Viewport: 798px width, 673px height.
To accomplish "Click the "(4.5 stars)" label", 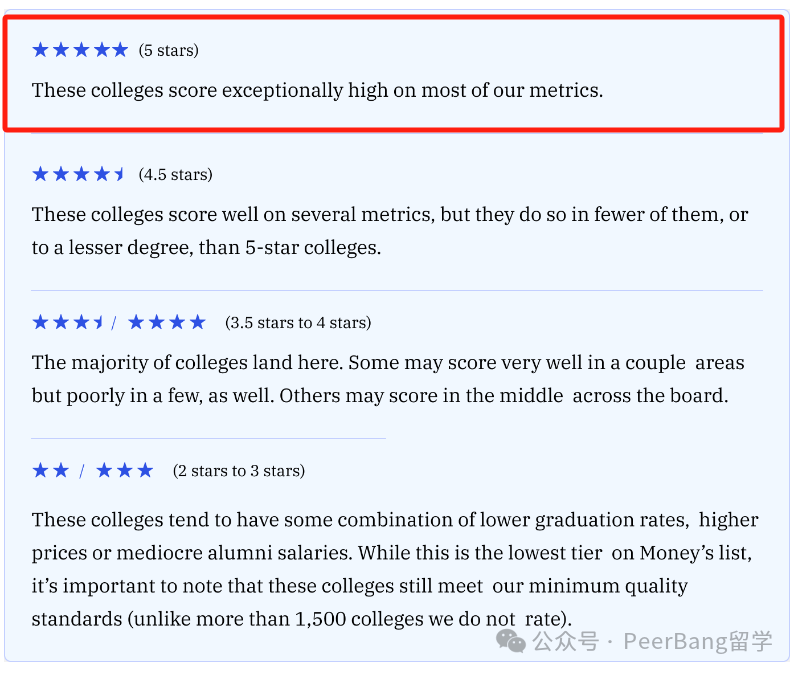I will click(176, 175).
